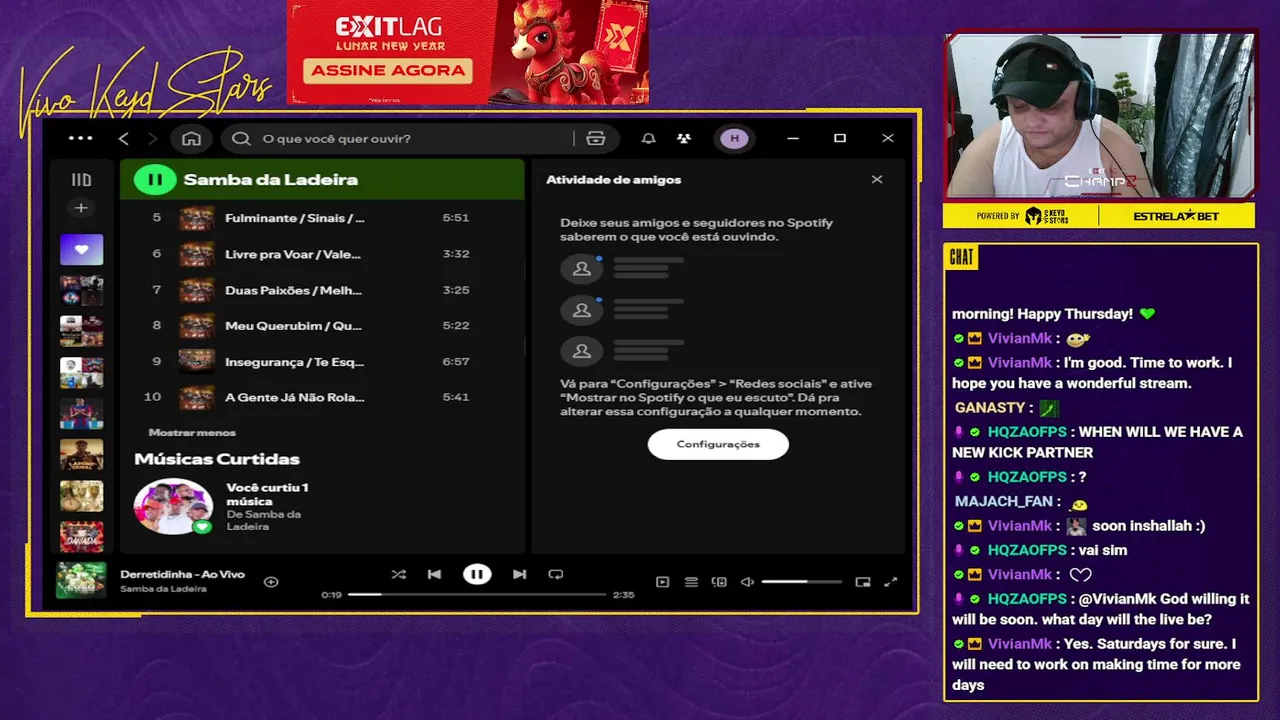This screenshot has height=720, width=1280.
Task: Pause playback in the player bar
Action: tap(477, 574)
